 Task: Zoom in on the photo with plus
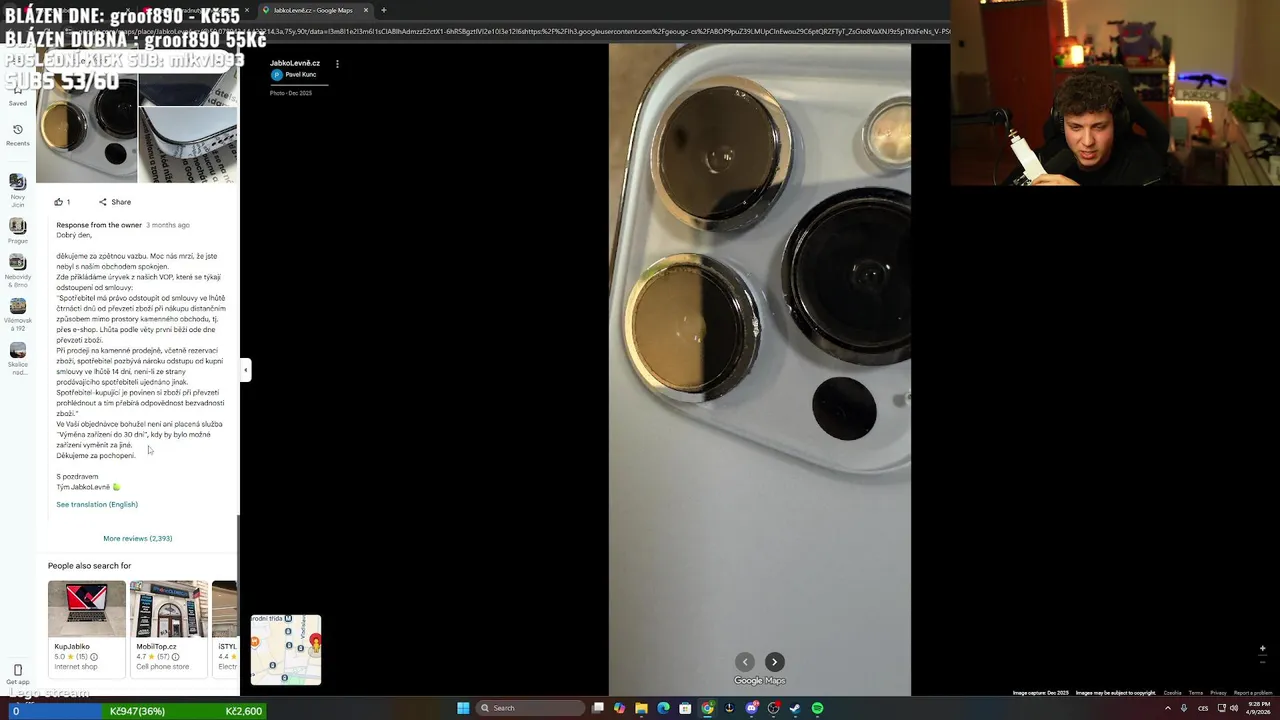coord(1262,649)
